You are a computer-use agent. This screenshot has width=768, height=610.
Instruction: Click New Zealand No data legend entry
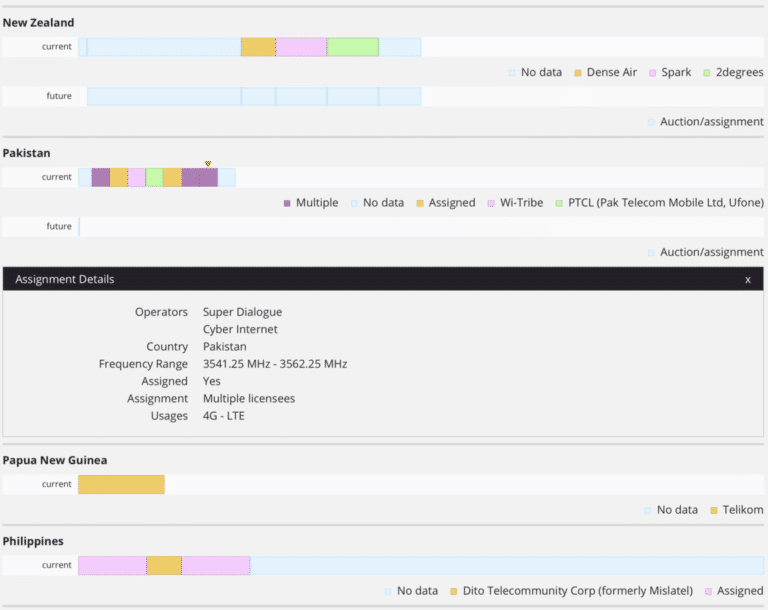pos(535,73)
